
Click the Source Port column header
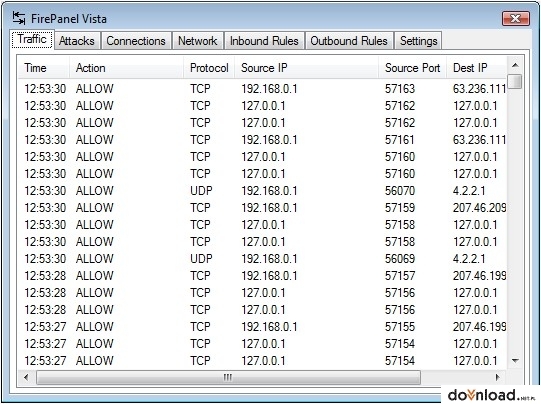pos(412,68)
